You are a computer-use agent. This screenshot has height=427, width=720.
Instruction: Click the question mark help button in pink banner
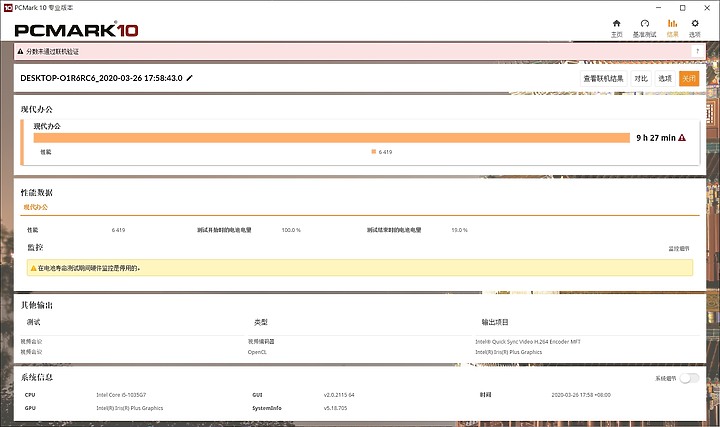point(698,51)
